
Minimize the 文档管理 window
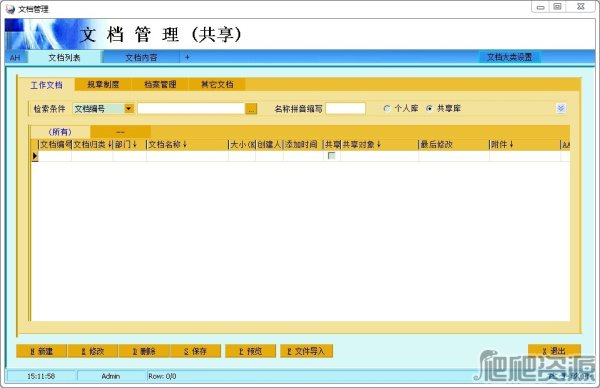[x=540, y=7]
